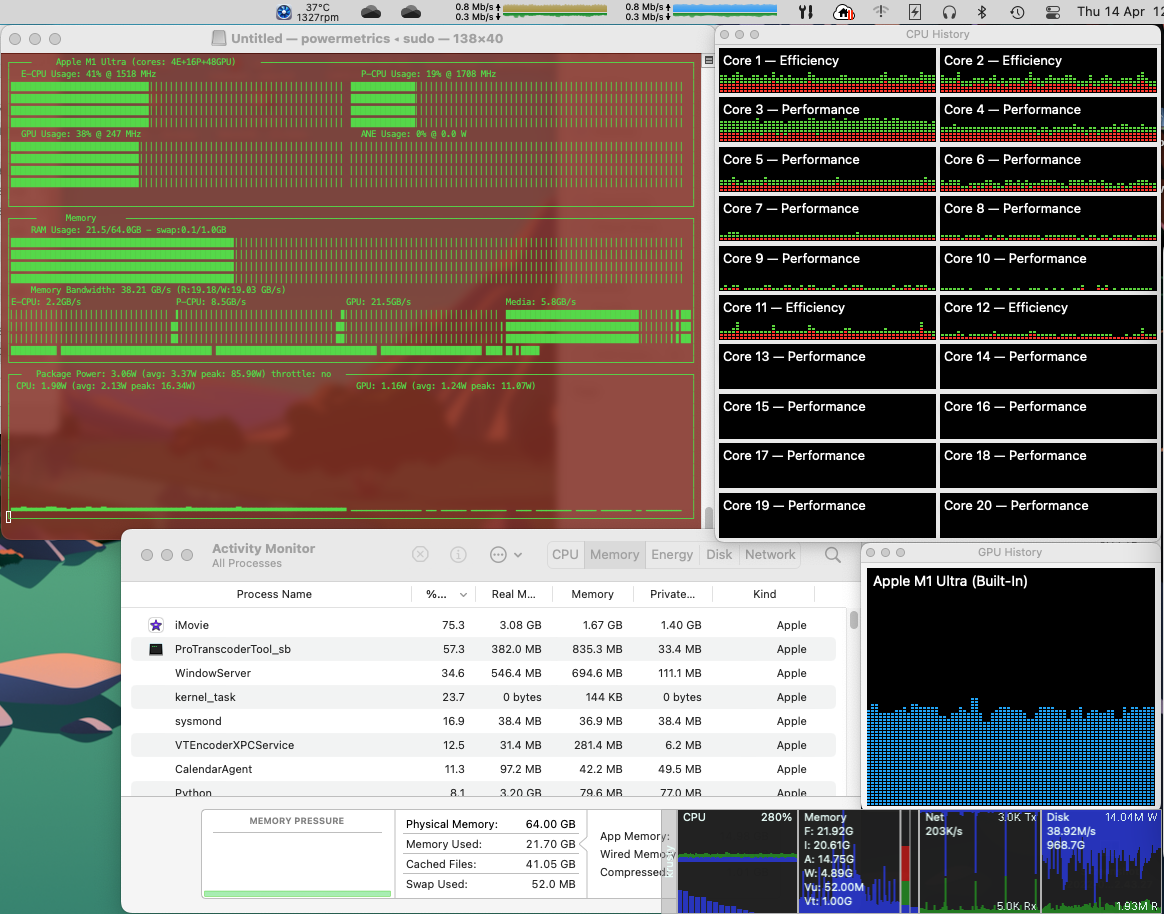Click the headphones icon in menu bar
This screenshot has width=1164, height=914.
(949, 12)
